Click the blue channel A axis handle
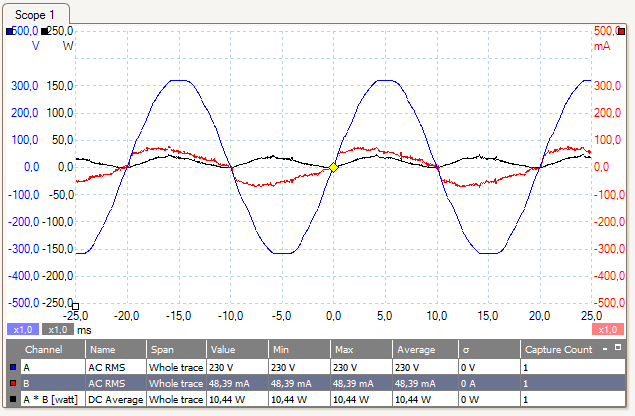The height and width of the screenshot is (416, 635). [10, 31]
